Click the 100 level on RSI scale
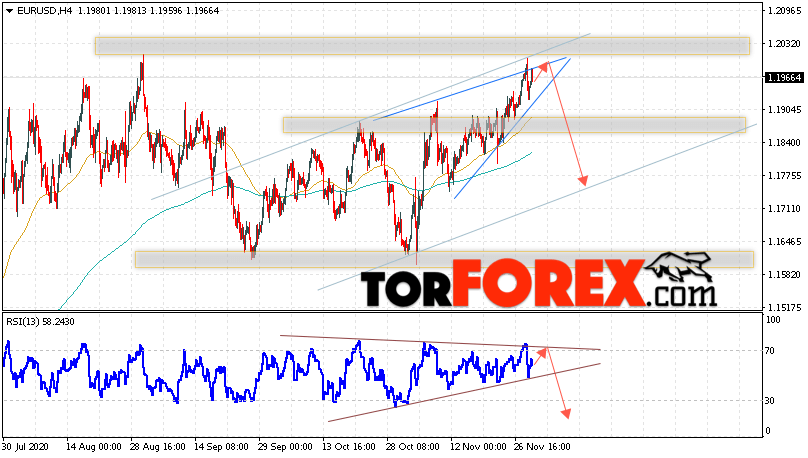 point(773,320)
